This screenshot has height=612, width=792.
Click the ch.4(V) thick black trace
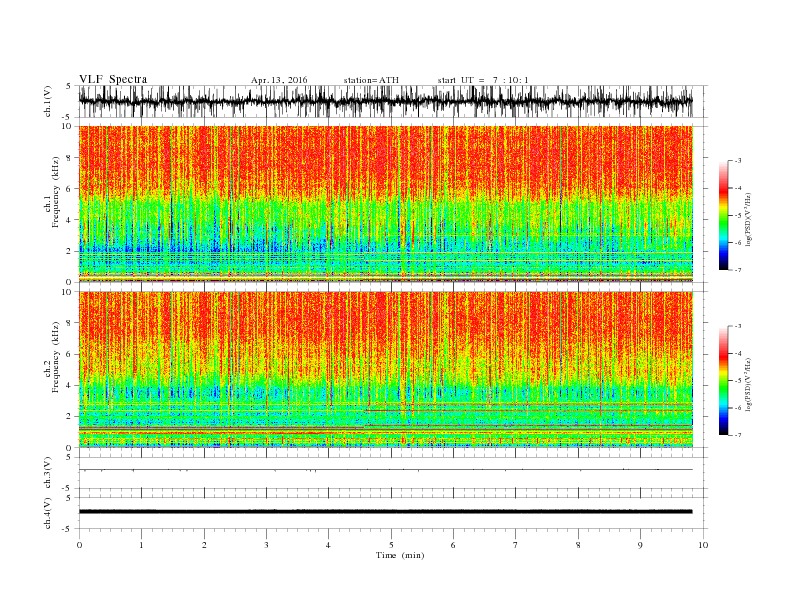point(386,512)
